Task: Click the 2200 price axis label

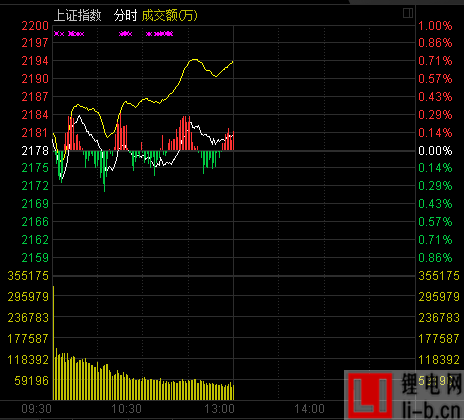Action: point(35,26)
